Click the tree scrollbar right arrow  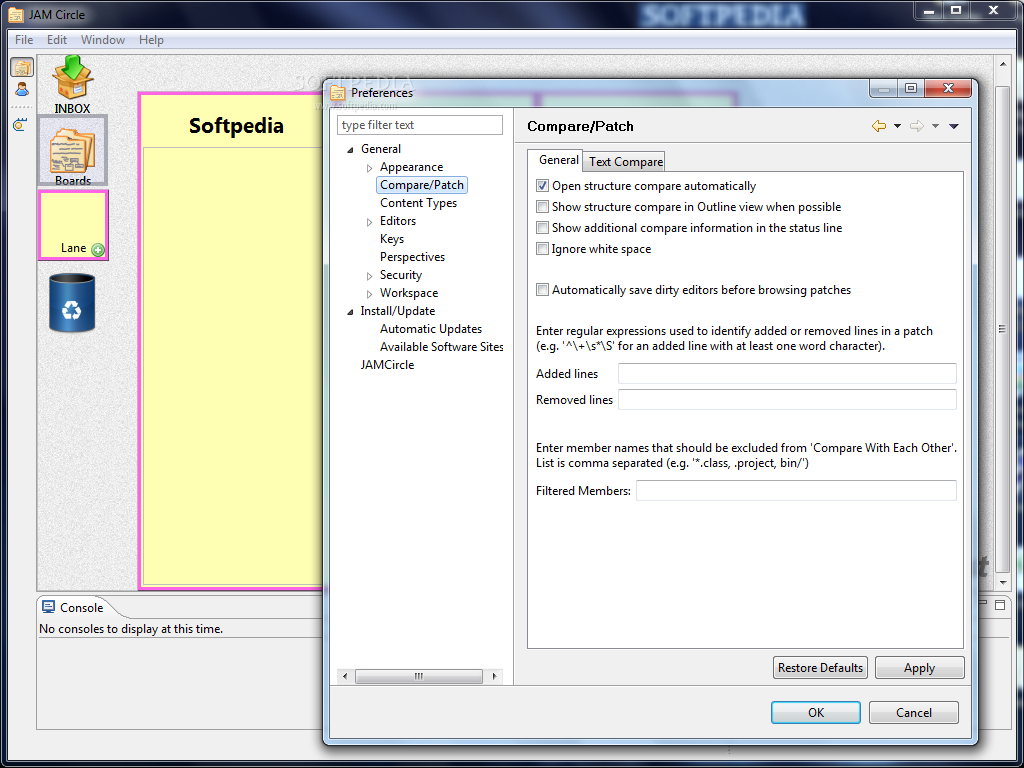click(x=494, y=677)
